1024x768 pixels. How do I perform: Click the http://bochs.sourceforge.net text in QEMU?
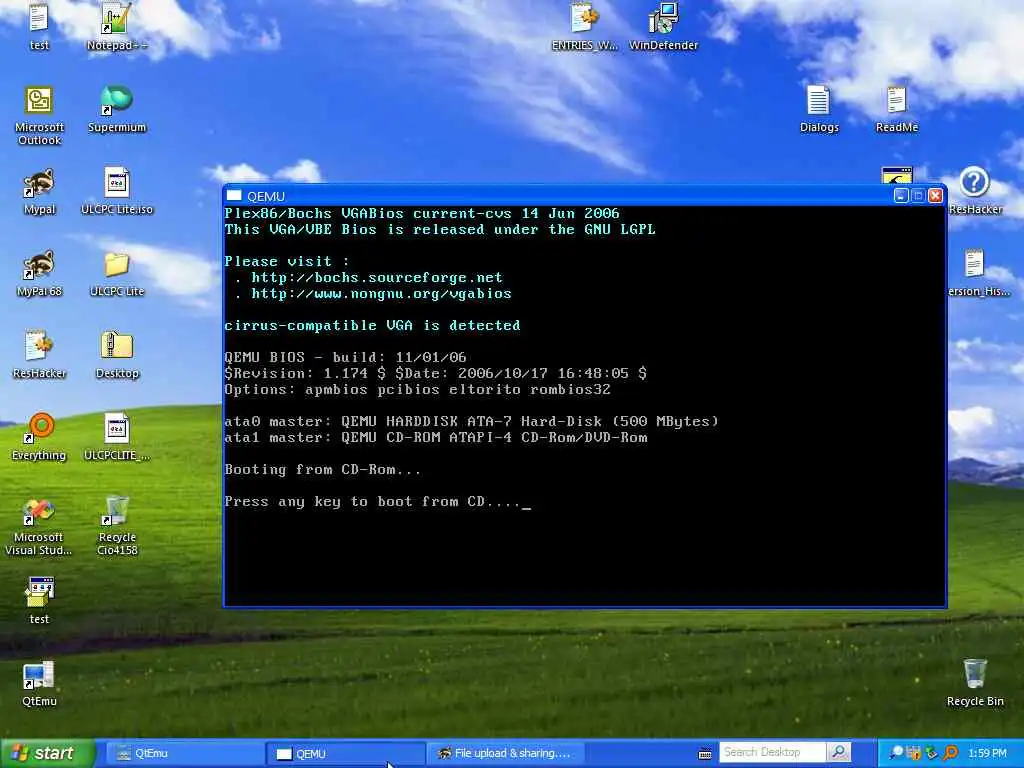(377, 278)
